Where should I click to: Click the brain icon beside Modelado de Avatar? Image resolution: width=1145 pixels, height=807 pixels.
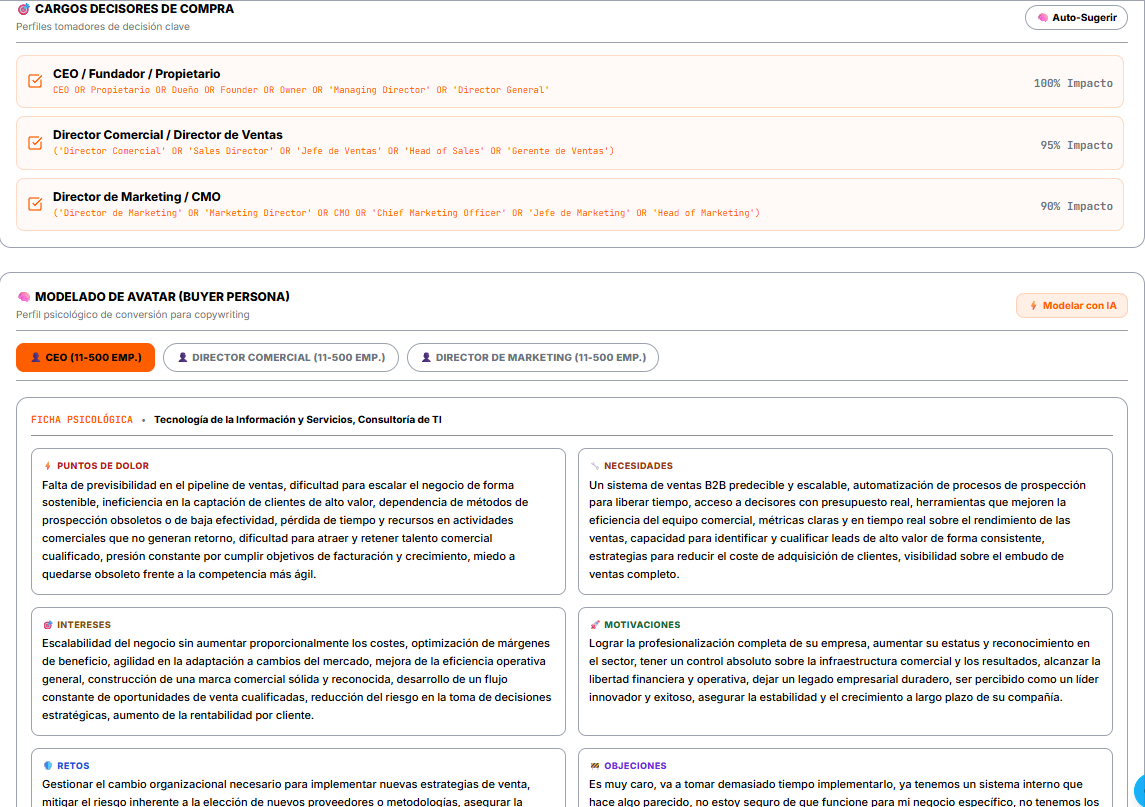24,297
